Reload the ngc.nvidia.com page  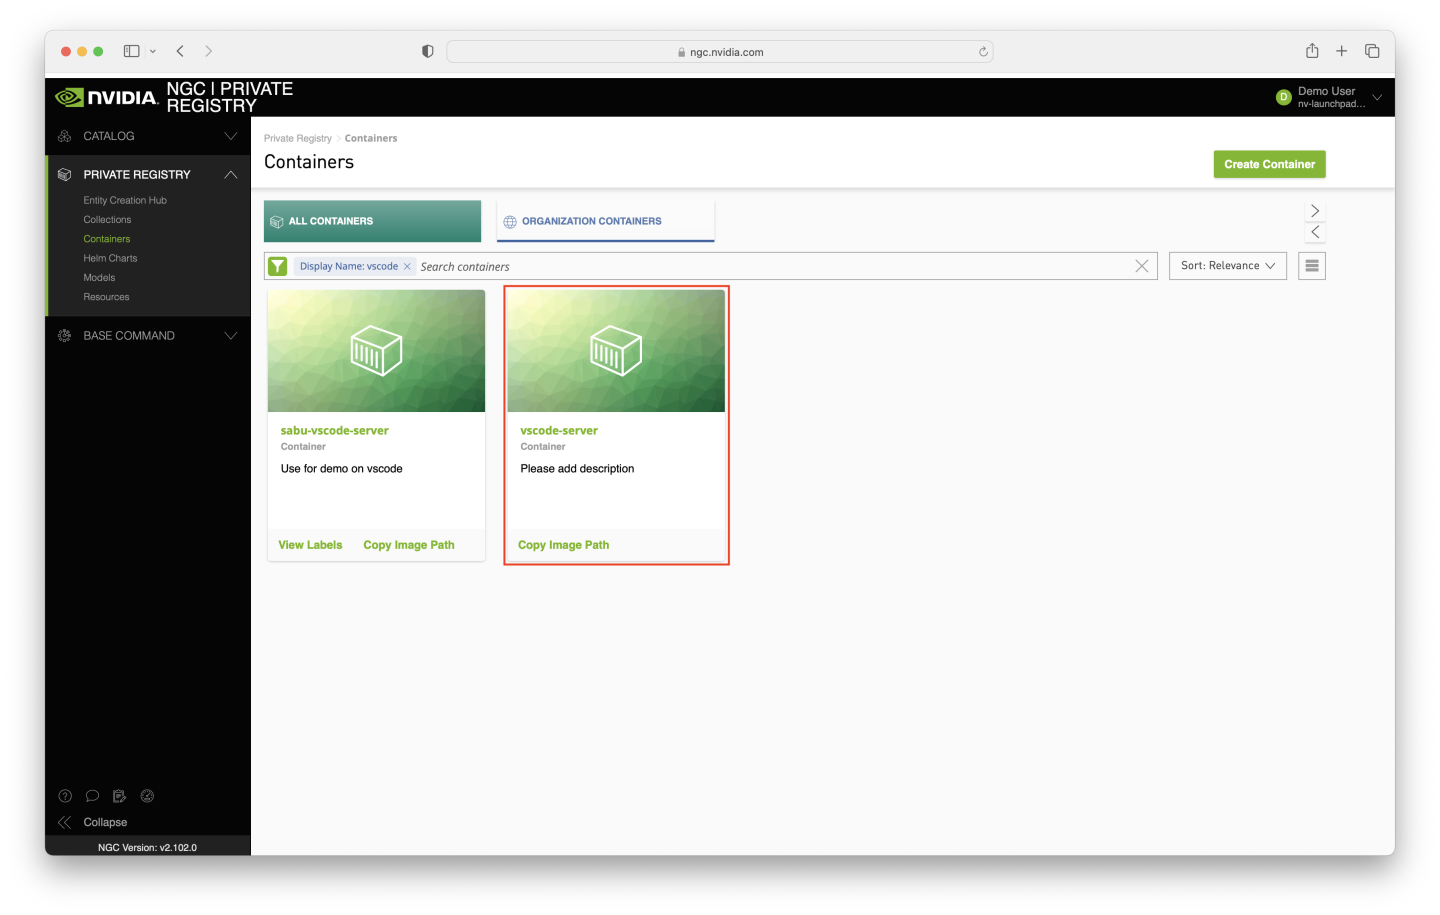[x=983, y=52]
